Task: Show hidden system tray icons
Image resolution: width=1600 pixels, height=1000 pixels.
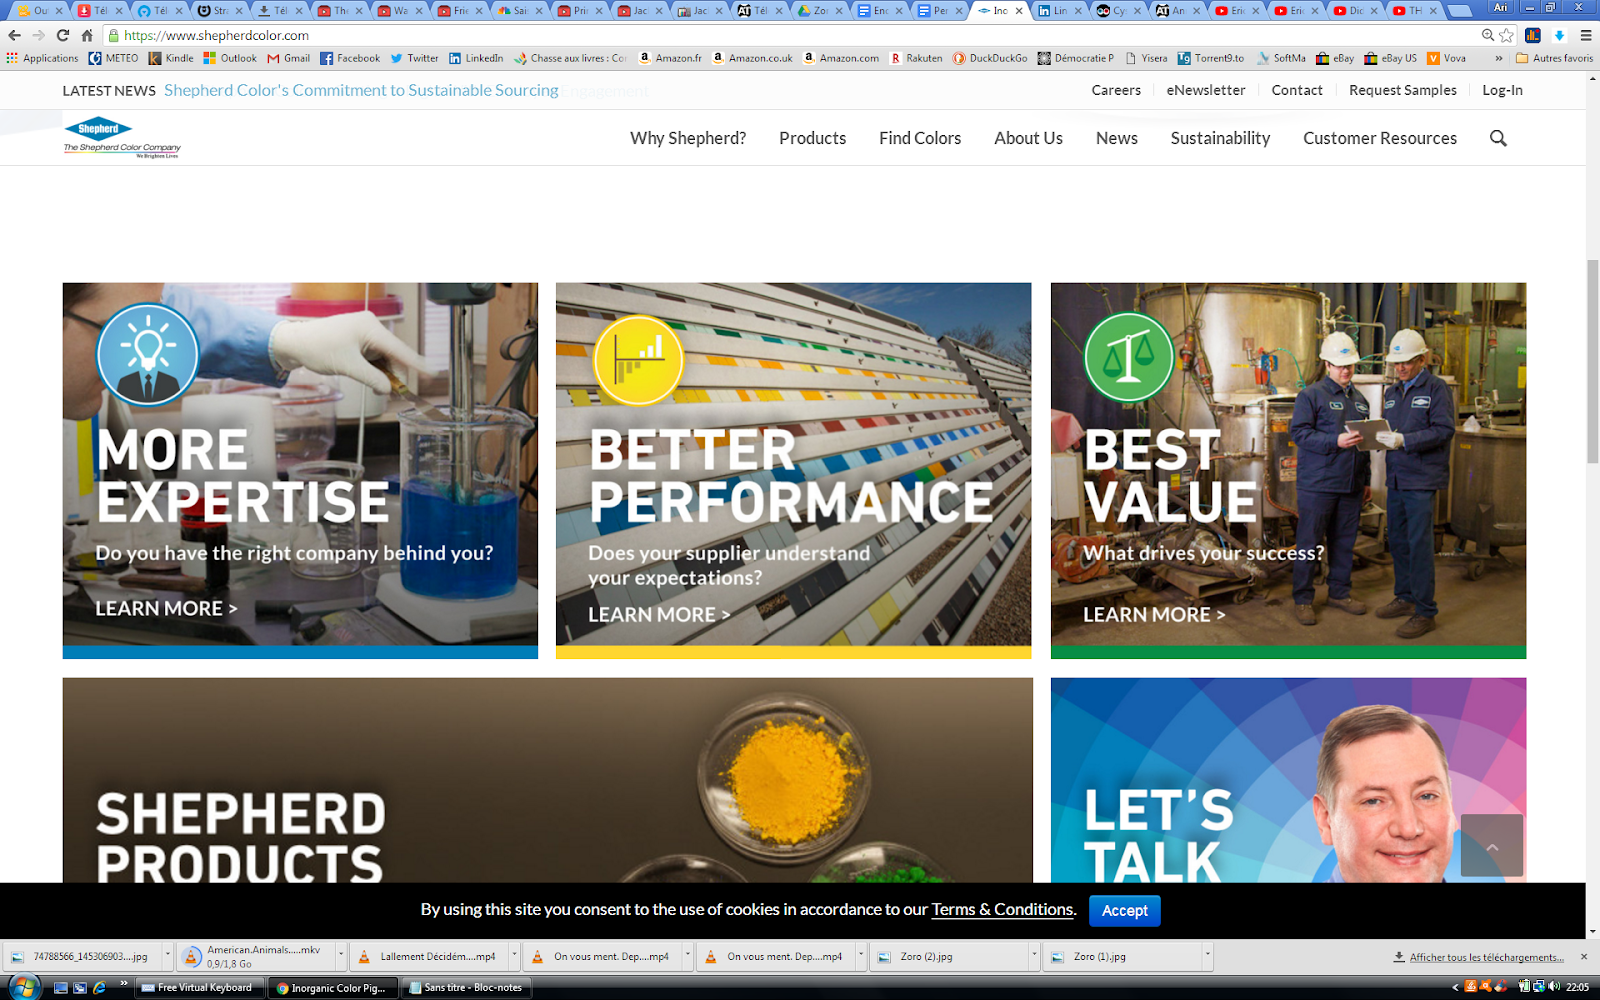Action: (1455, 987)
